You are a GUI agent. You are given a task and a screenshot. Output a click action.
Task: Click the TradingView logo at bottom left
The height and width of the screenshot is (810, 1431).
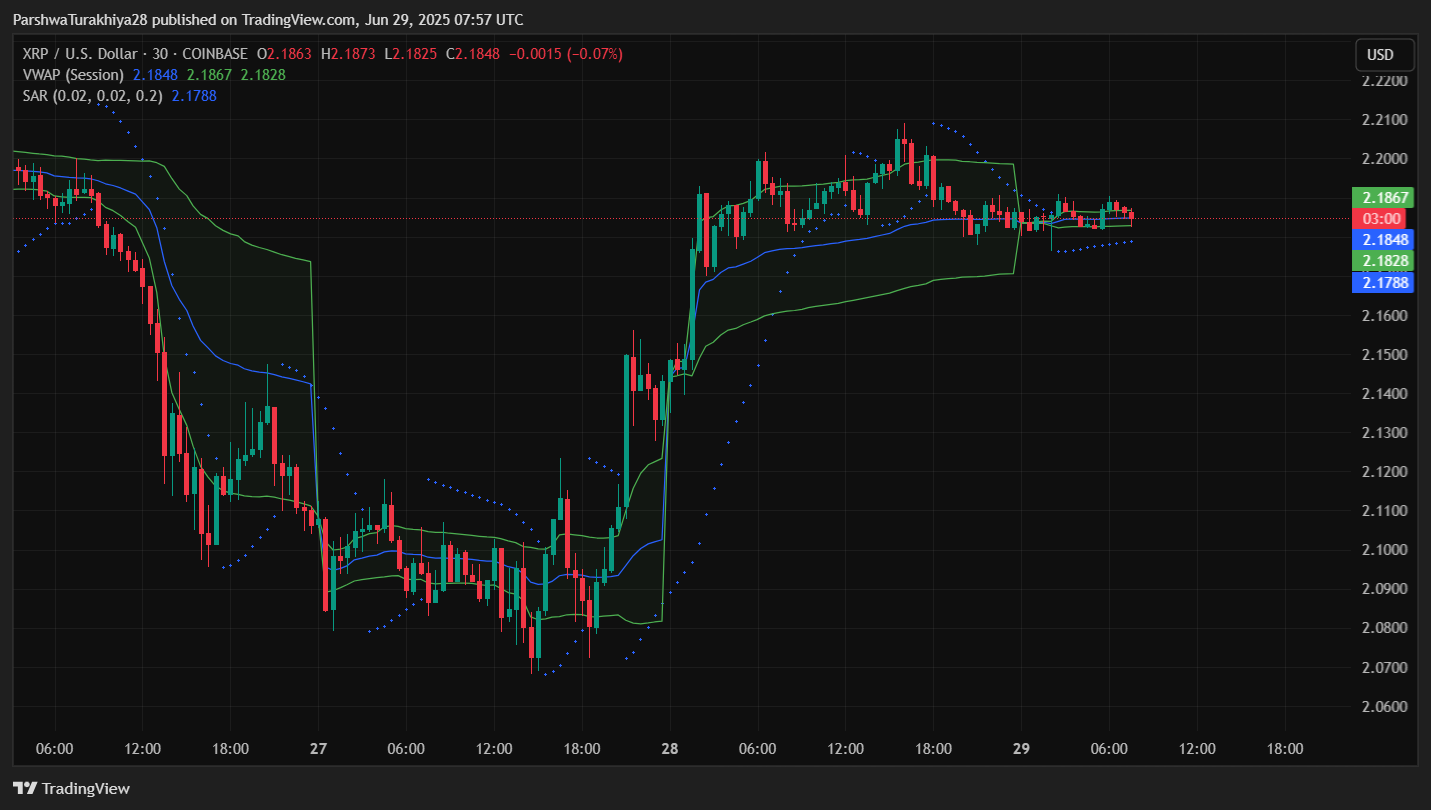(71, 788)
